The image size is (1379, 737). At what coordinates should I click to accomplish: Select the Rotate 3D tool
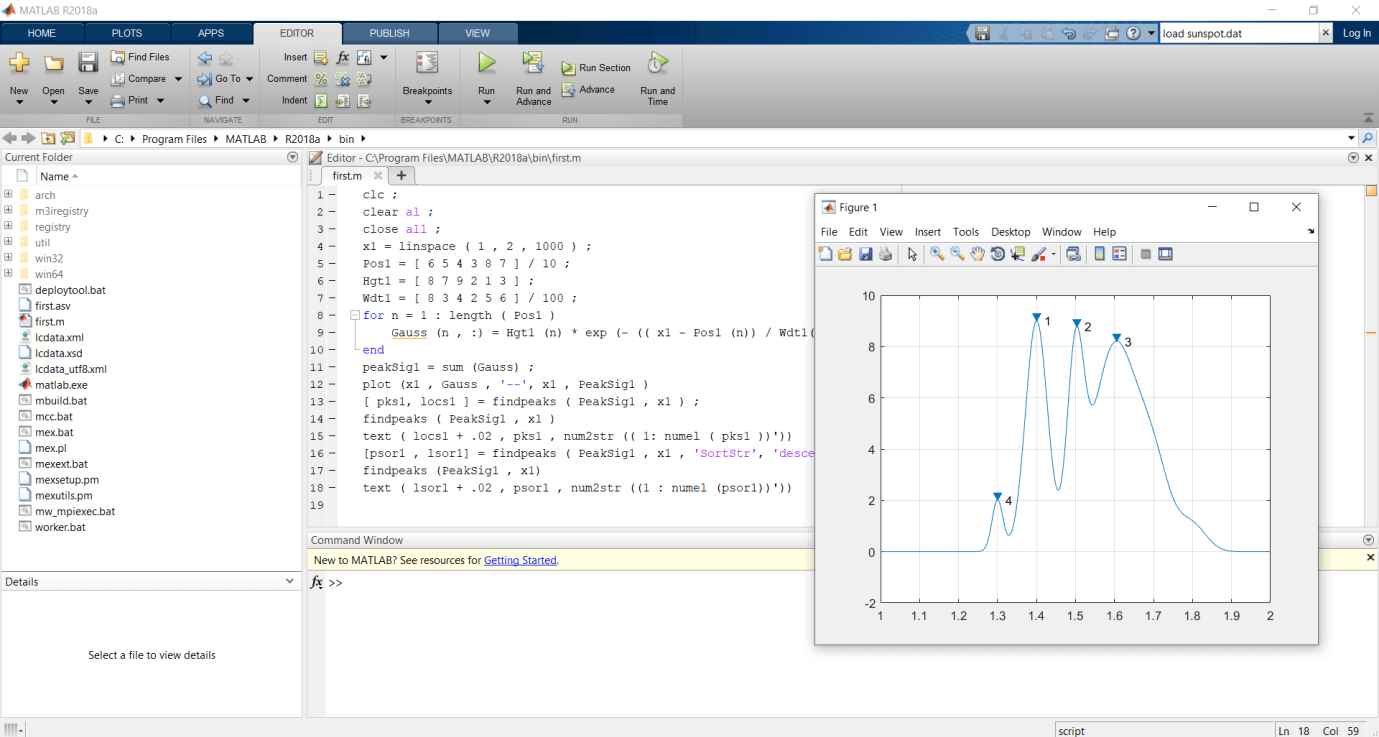[x=998, y=254]
